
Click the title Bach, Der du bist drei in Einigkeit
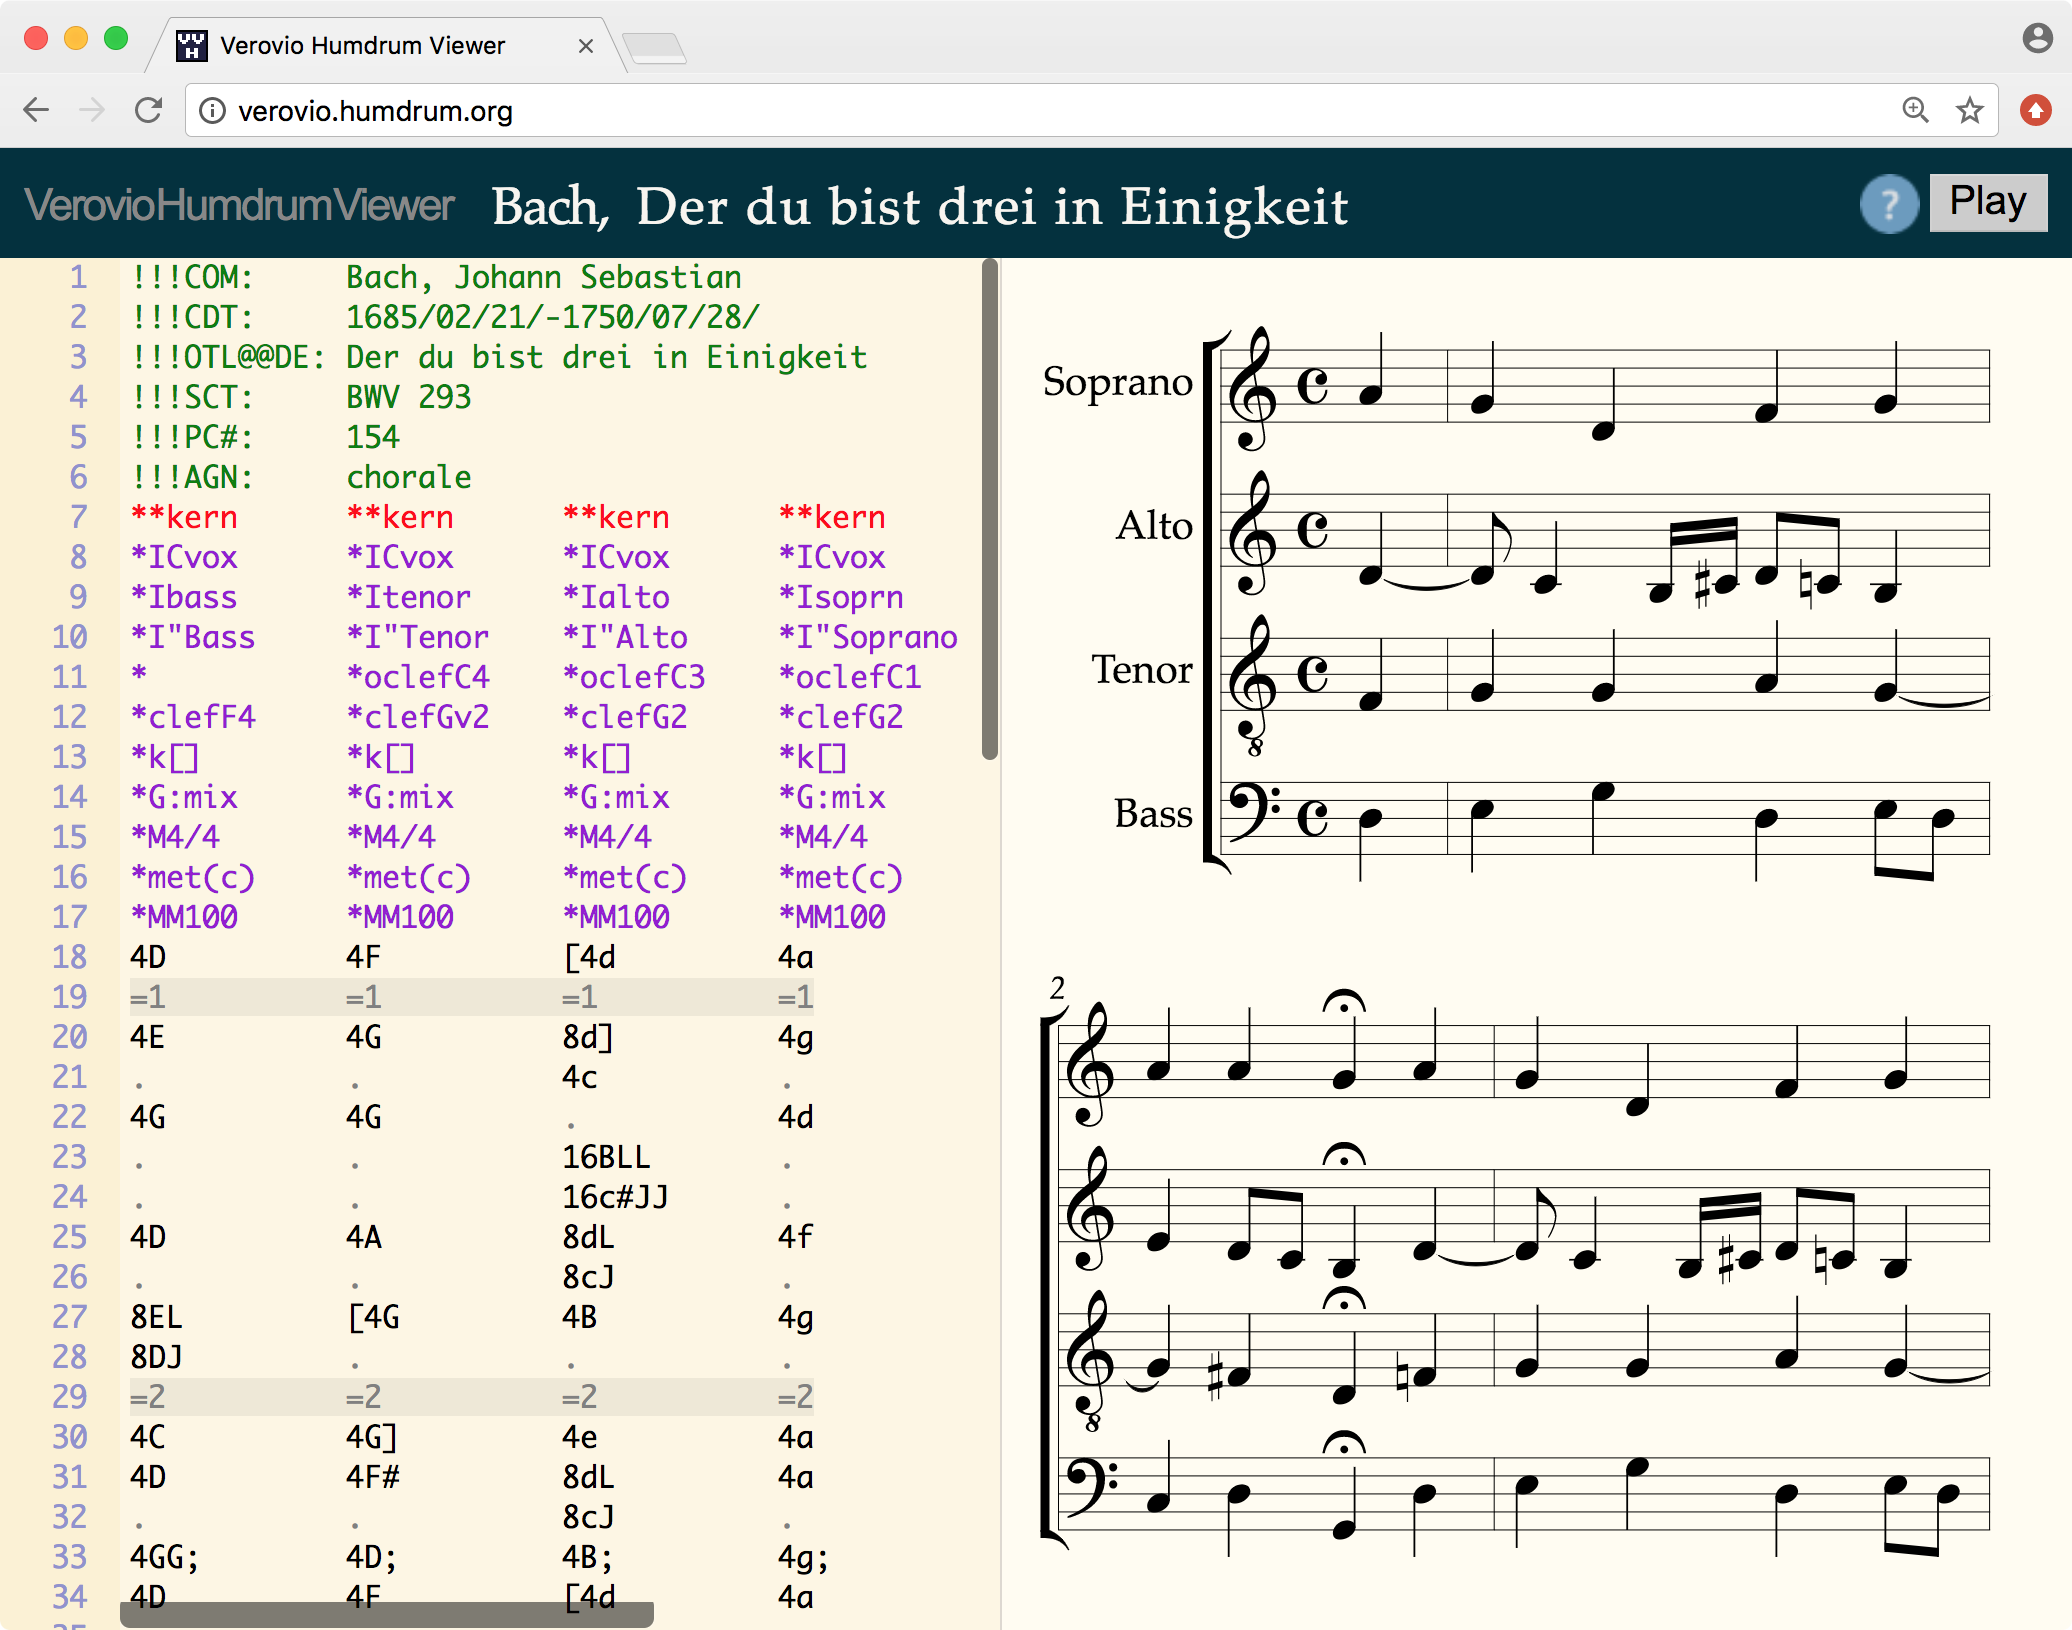(x=919, y=206)
